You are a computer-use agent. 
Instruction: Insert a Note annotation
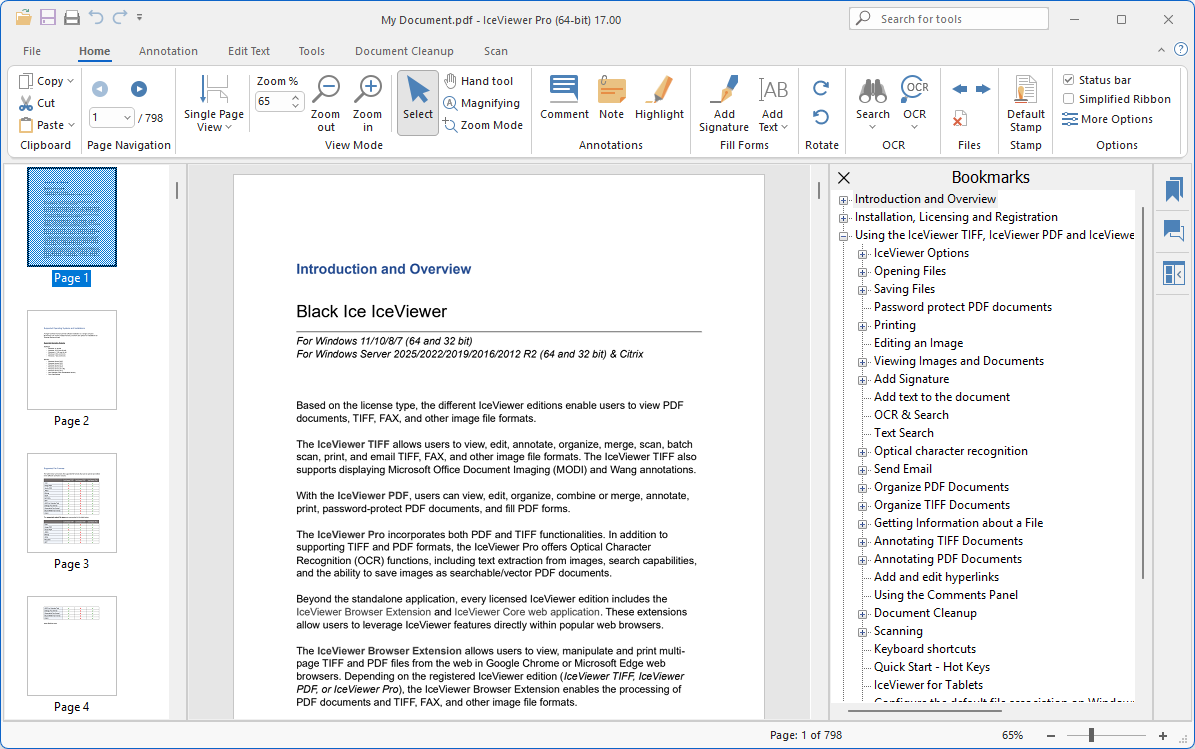pyautogui.click(x=611, y=92)
